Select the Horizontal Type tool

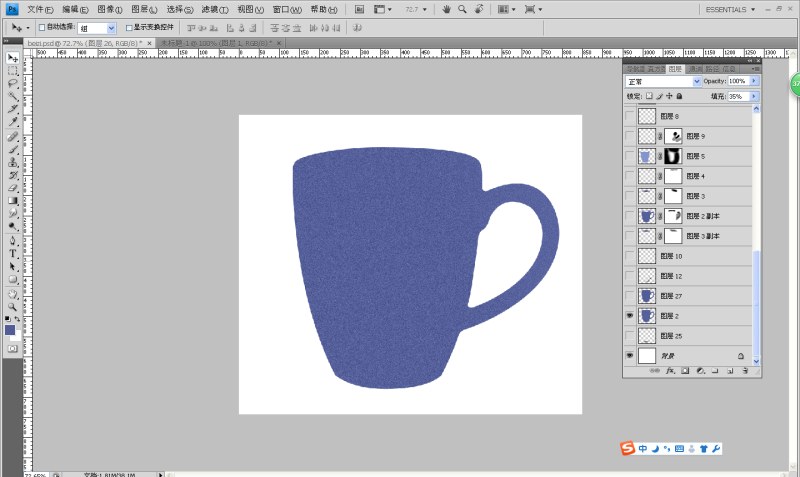[13, 253]
